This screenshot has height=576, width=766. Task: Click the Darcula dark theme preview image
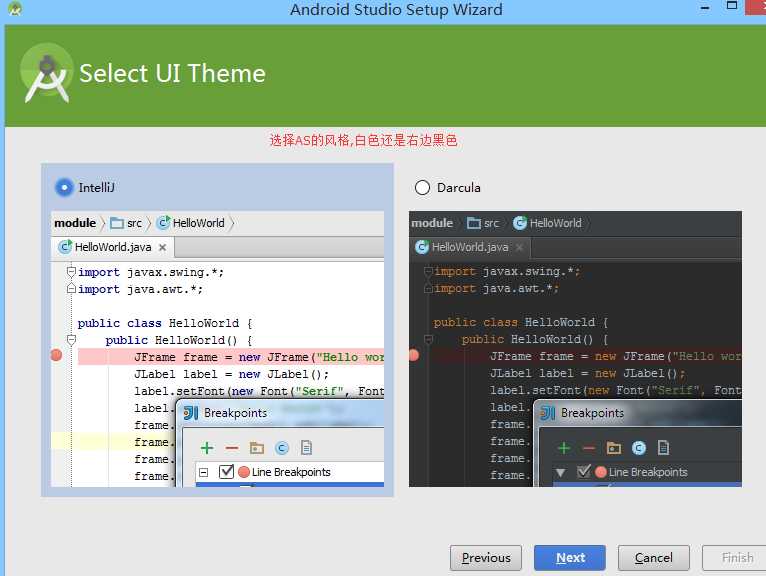click(575, 349)
